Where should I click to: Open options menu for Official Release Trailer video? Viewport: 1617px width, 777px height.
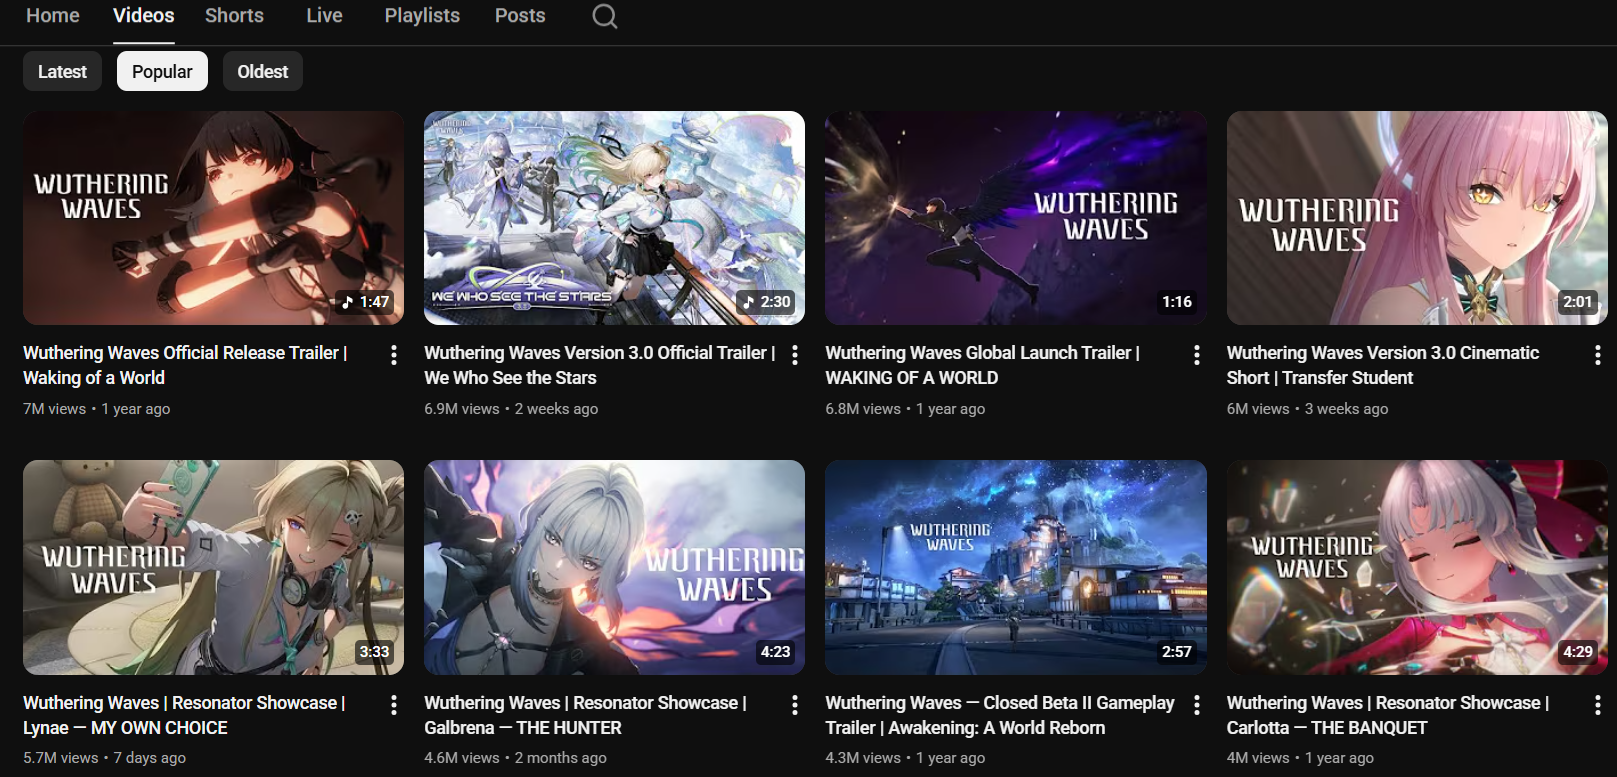click(394, 355)
